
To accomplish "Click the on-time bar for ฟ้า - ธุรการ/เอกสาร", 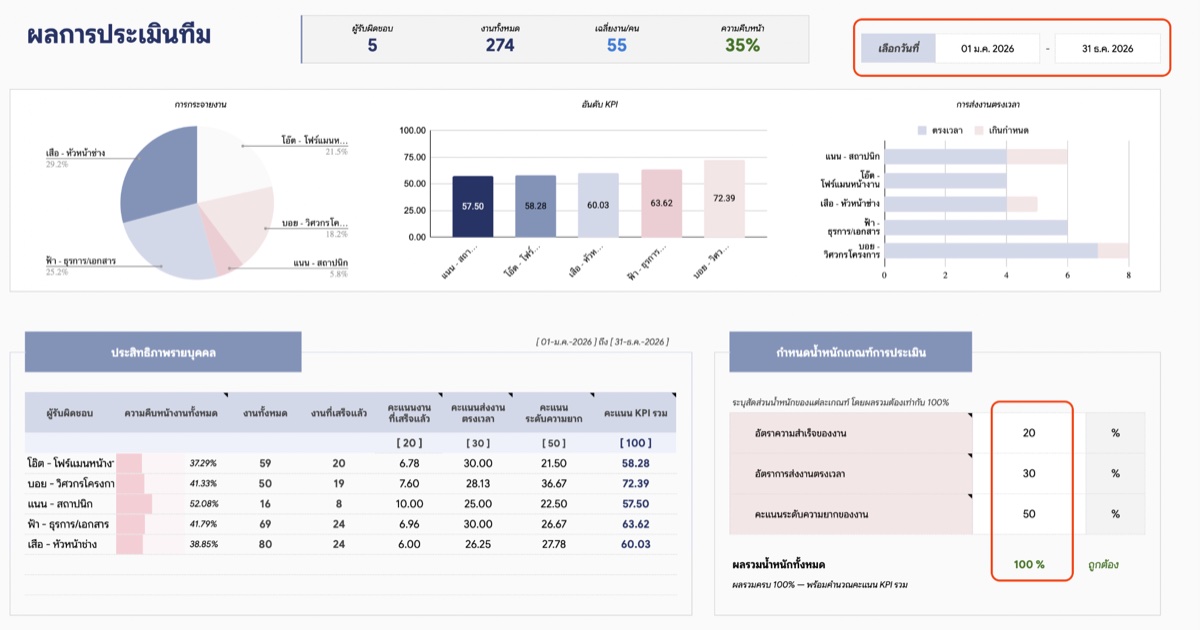I will 976,227.
